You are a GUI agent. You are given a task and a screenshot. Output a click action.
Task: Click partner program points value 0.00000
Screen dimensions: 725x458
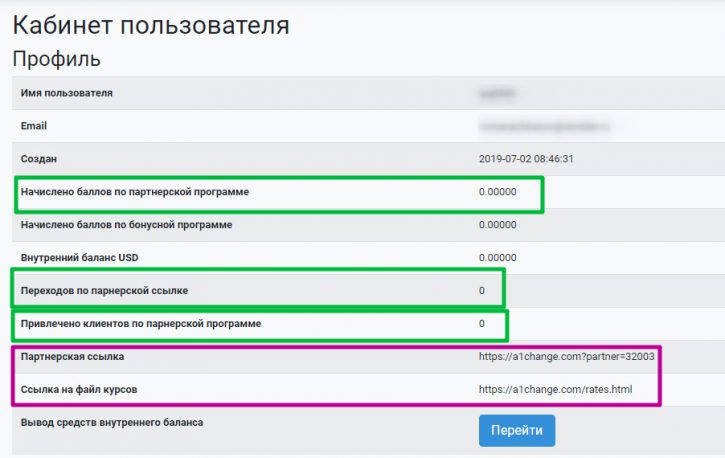coord(498,192)
